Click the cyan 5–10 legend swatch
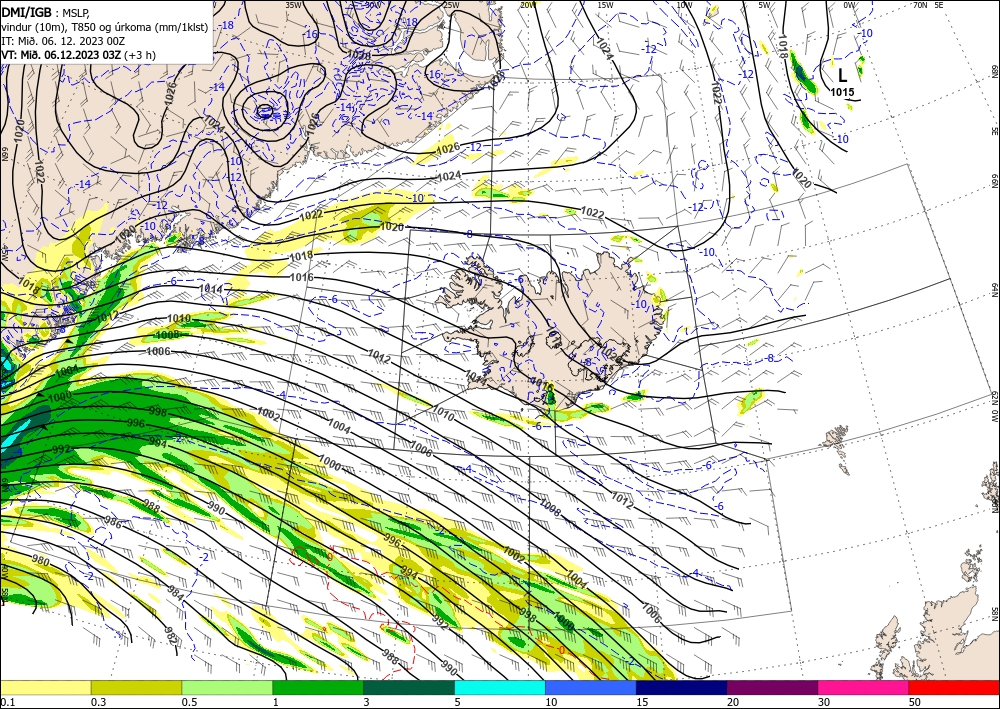 (x=500, y=687)
